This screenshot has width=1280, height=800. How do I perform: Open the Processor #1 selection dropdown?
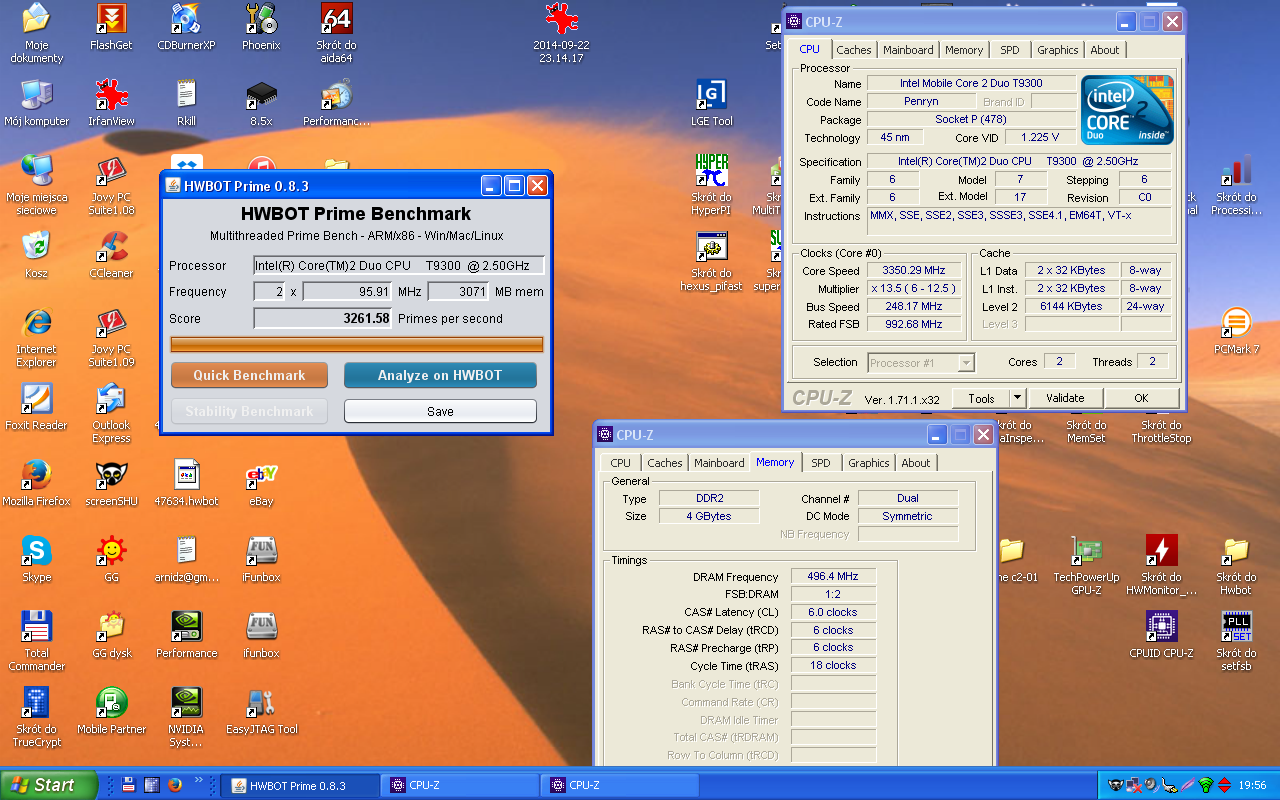point(920,363)
